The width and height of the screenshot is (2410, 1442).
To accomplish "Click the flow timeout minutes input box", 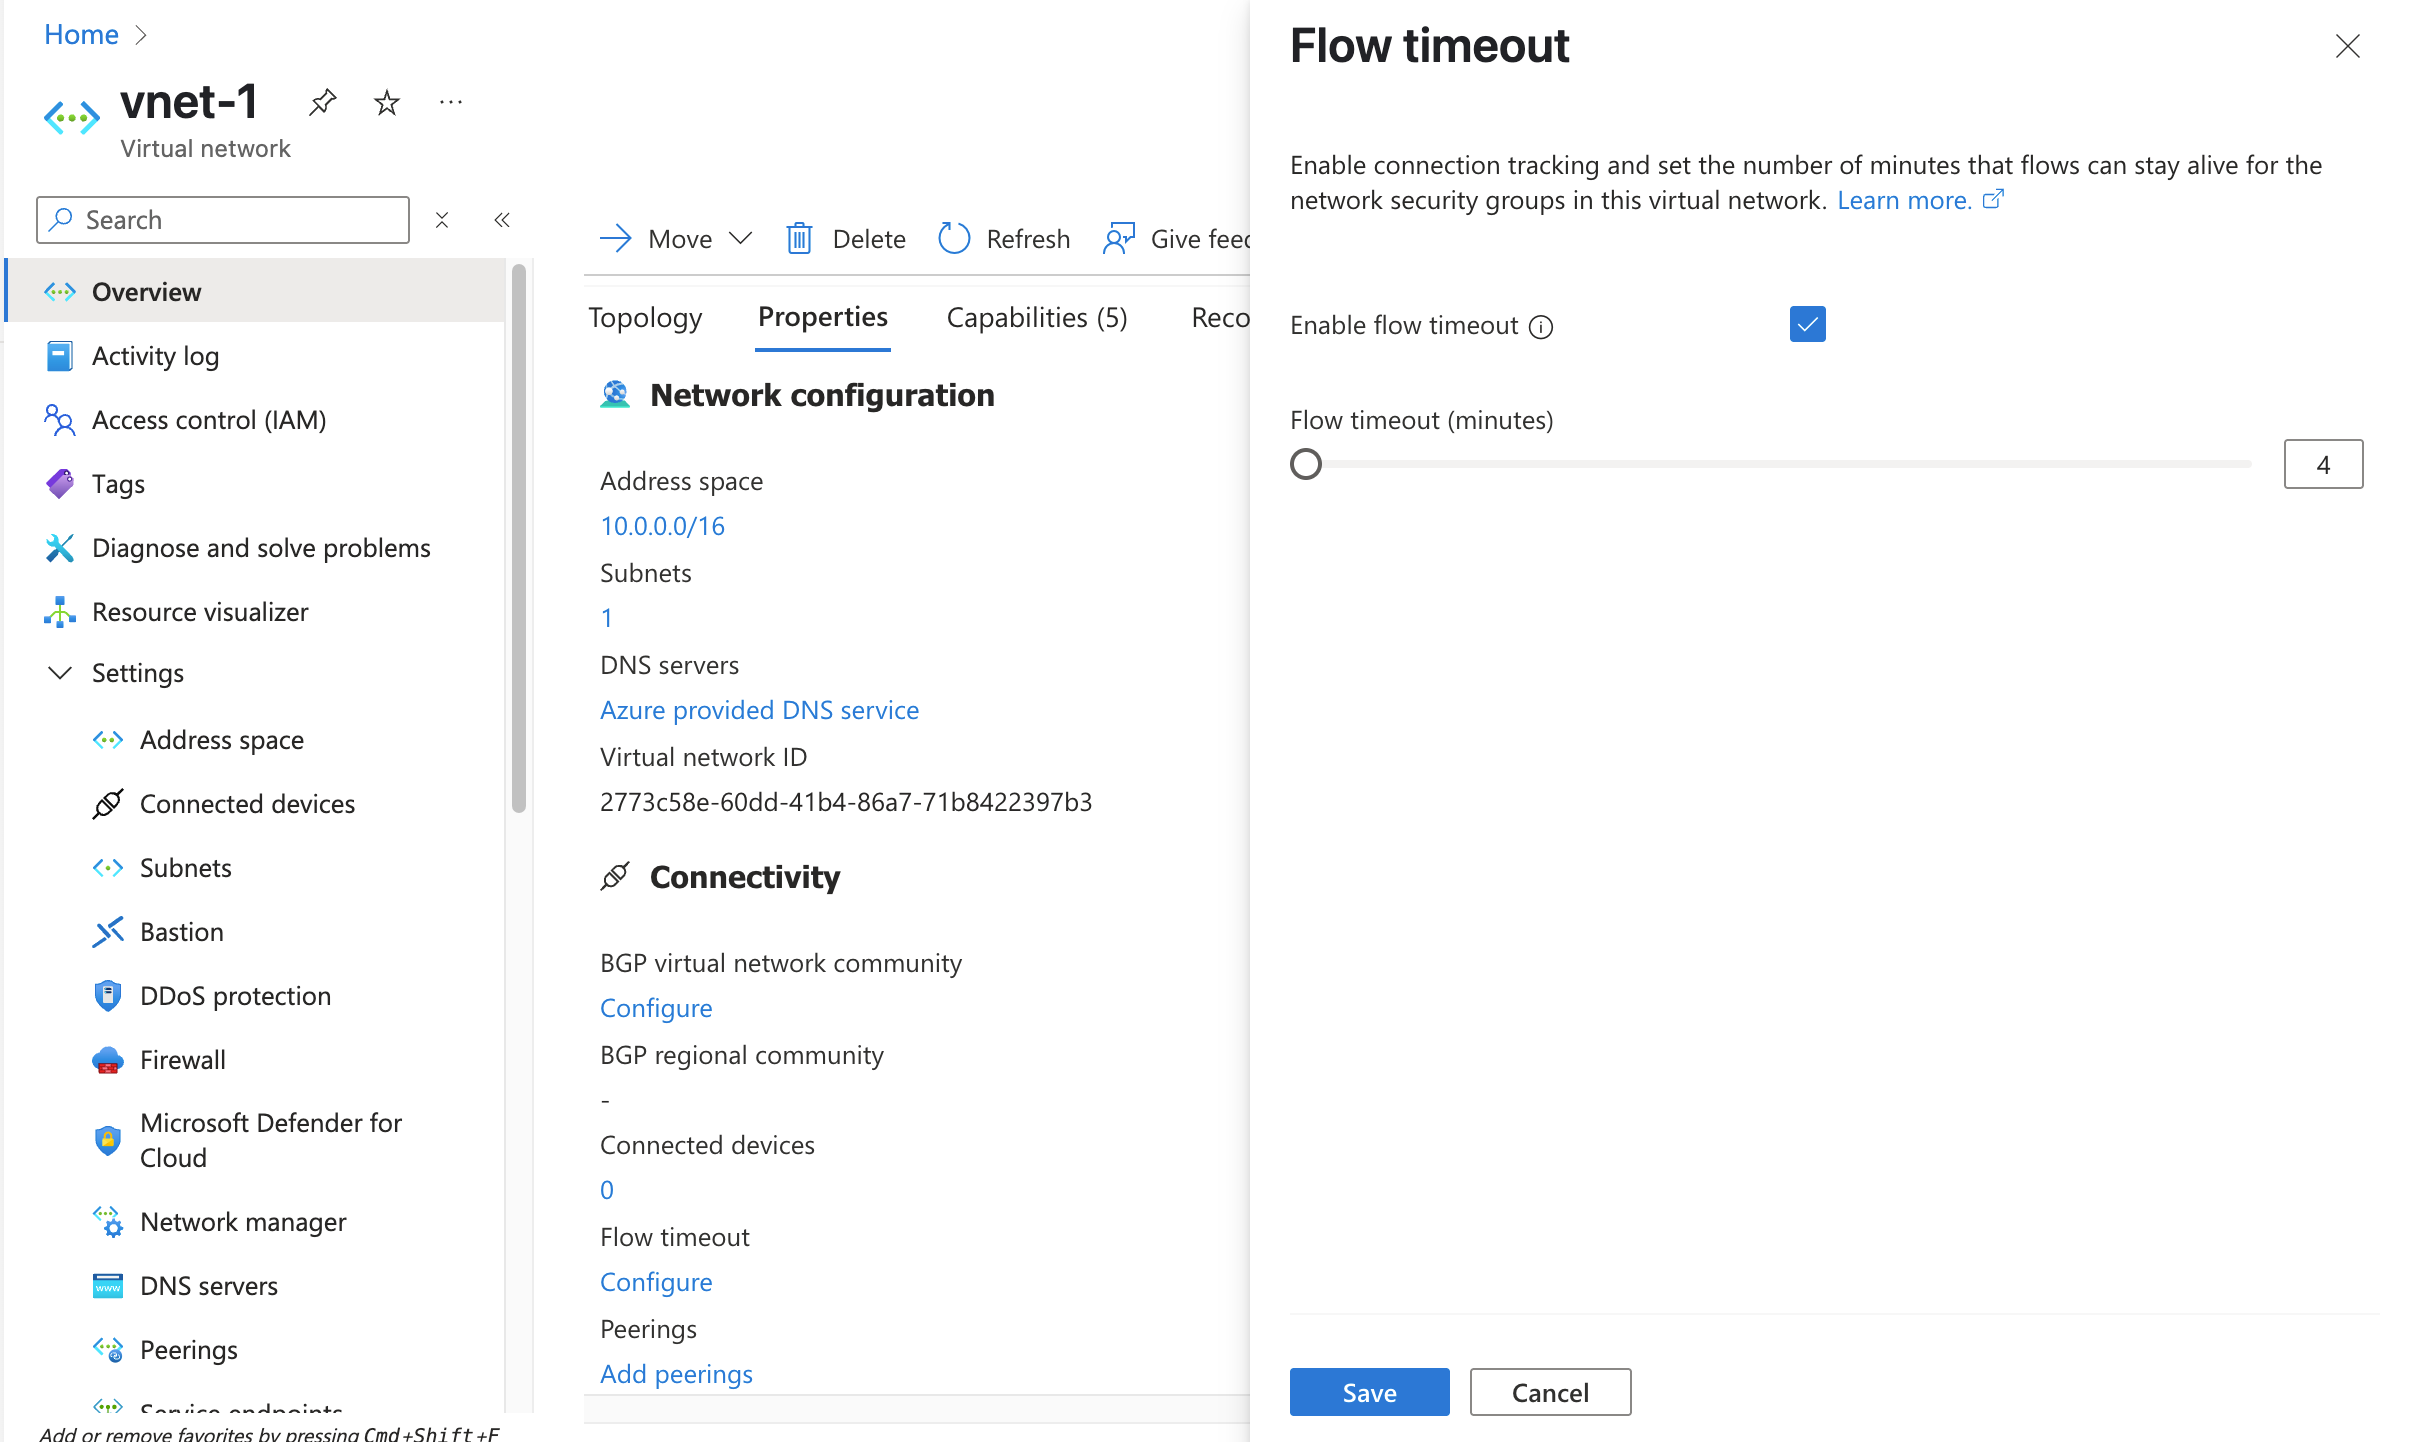I will [x=2322, y=464].
